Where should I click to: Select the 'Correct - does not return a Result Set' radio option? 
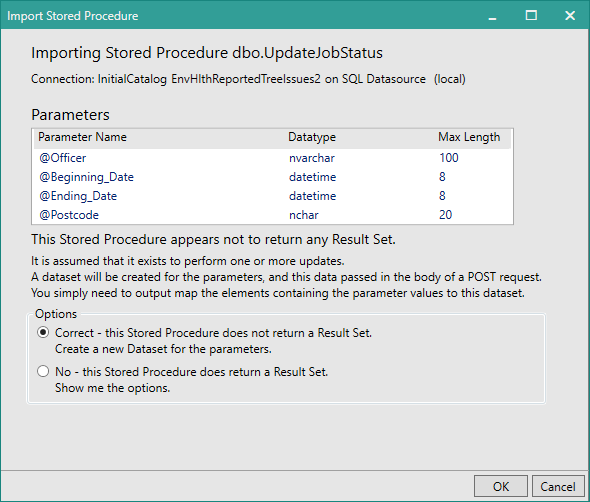[43, 333]
